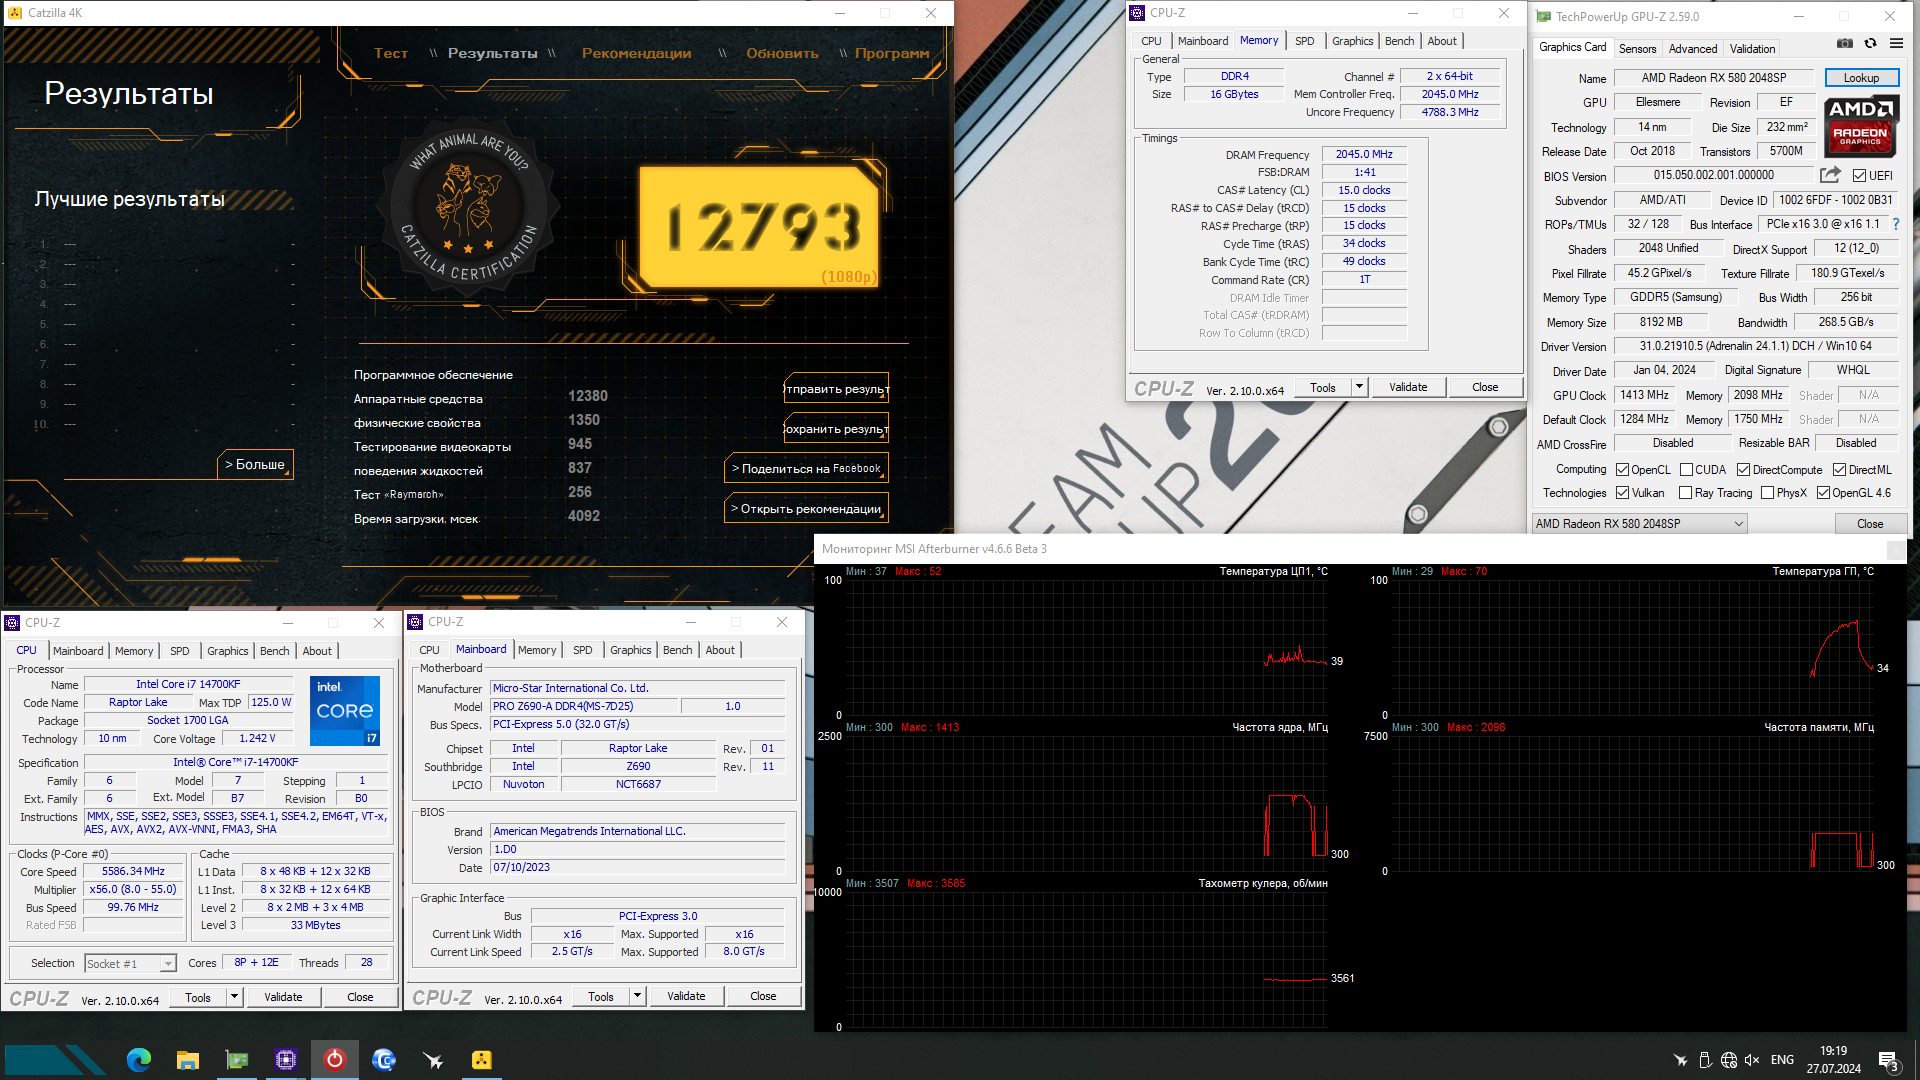Open File Explorer from the taskbar
Screen dimensions: 1920x1080
187,1059
